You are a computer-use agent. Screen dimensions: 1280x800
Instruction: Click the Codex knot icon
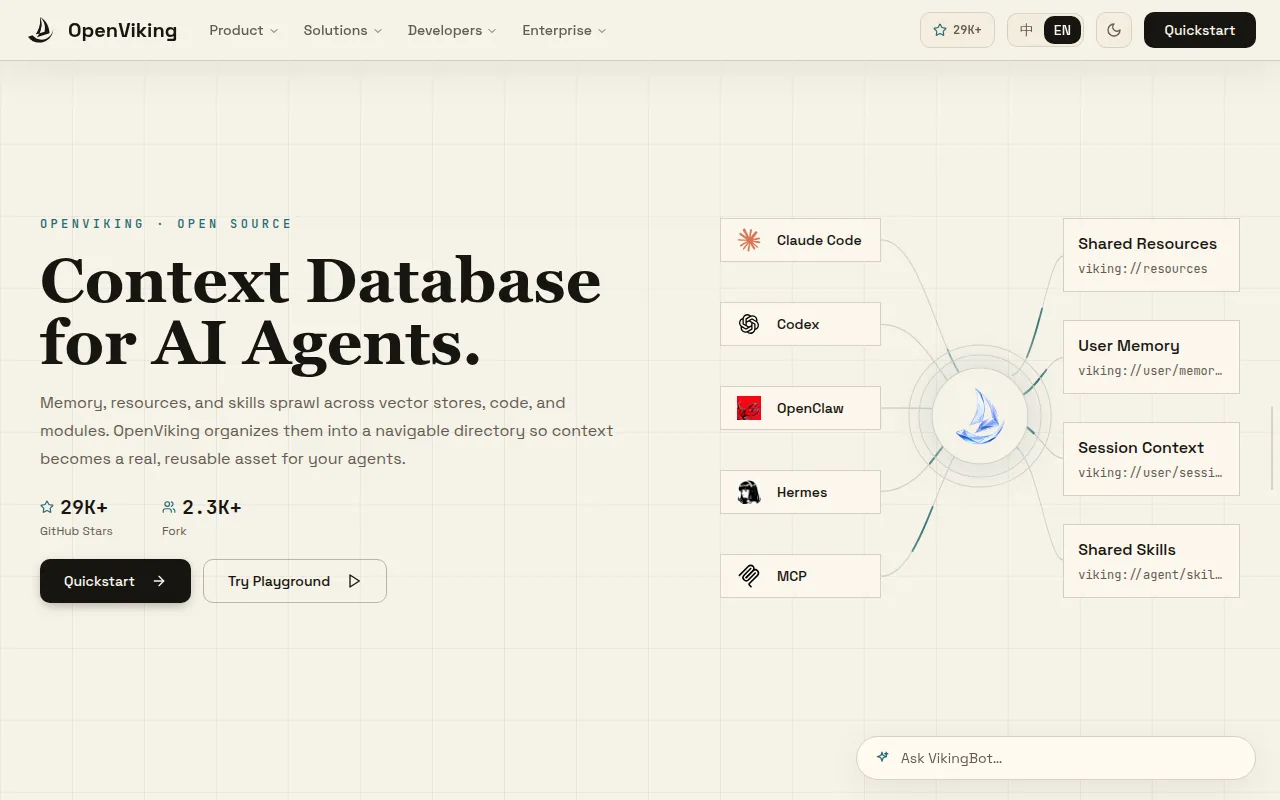[749, 324]
